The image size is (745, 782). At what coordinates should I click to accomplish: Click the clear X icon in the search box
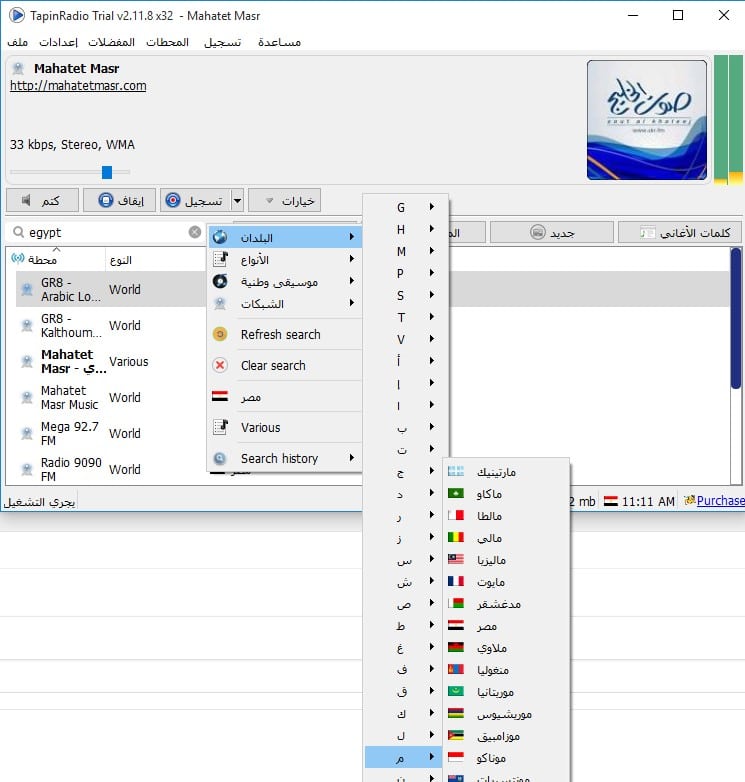coord(195,232)
